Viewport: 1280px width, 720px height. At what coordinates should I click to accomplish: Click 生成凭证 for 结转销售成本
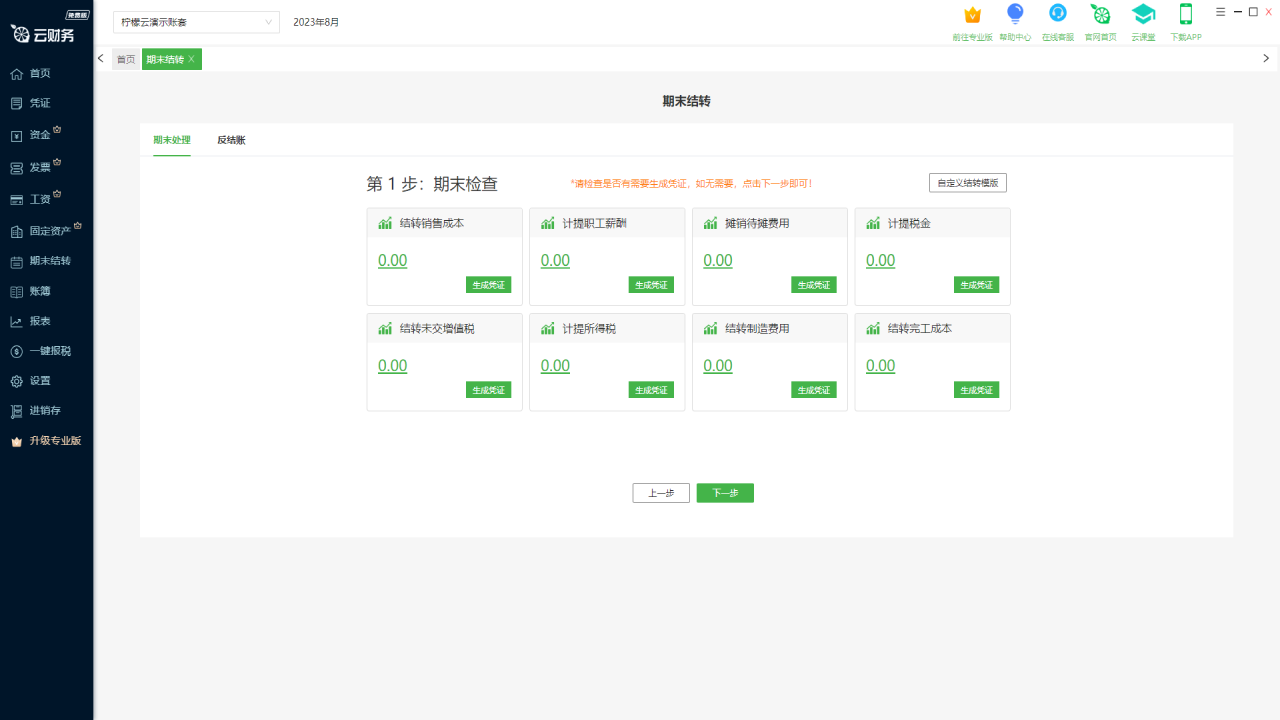coord(488,285)
